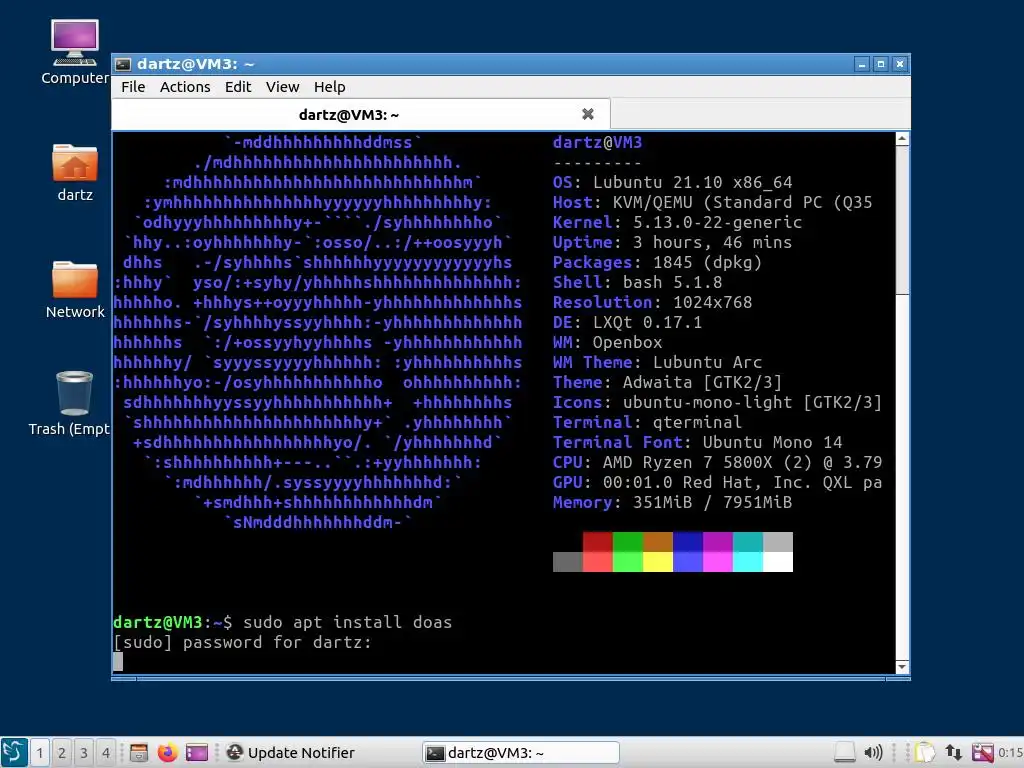1024x768 pixels.
Task: Click the terminal input cursor block
Action: point(118,662)
